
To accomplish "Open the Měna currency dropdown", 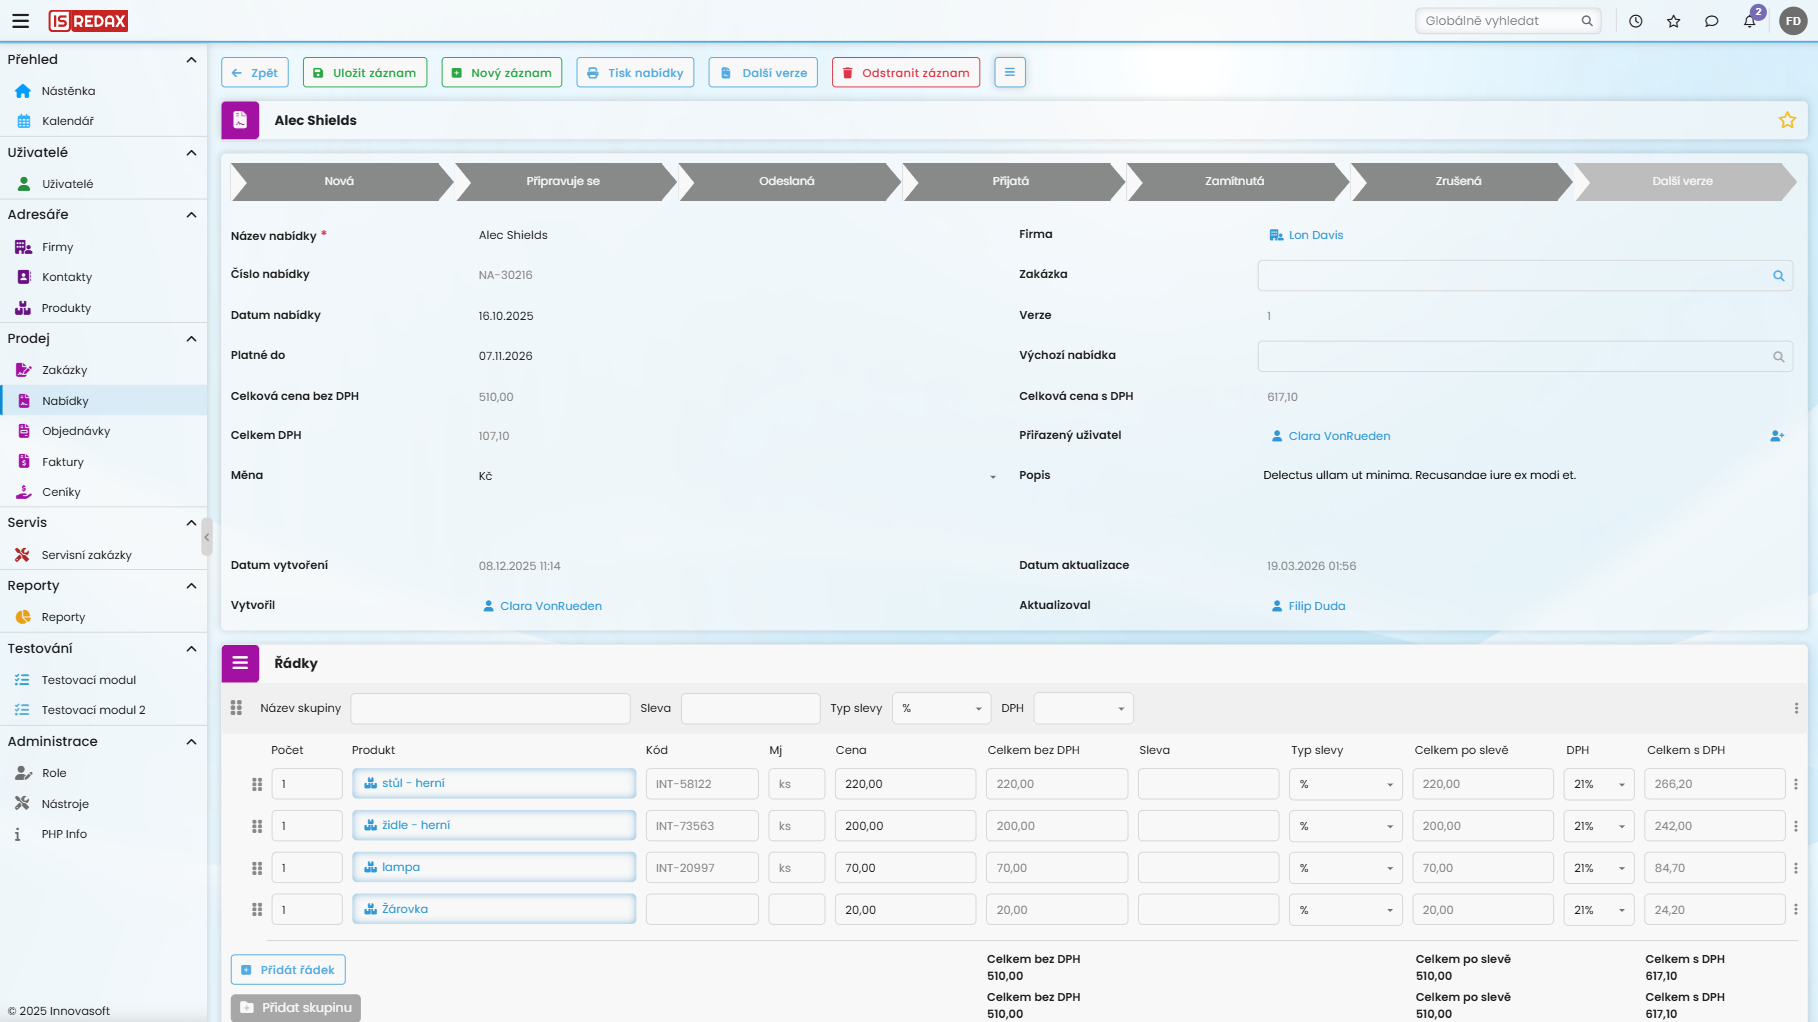I will coord(992,477).
